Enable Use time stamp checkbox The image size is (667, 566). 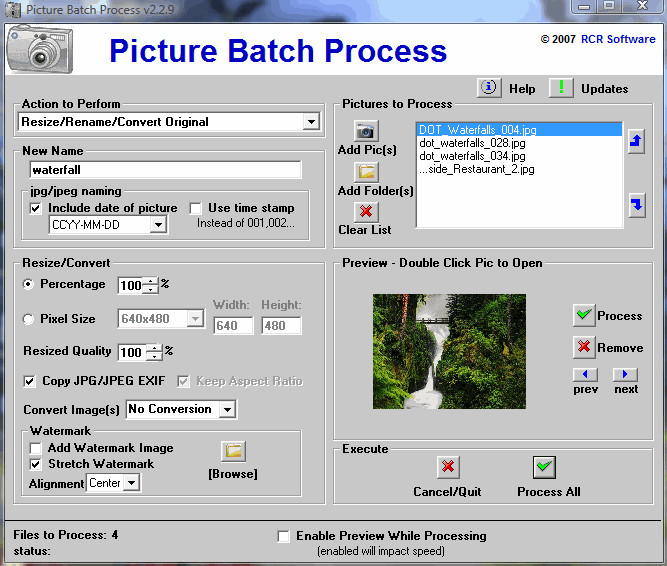pos(195,208)
